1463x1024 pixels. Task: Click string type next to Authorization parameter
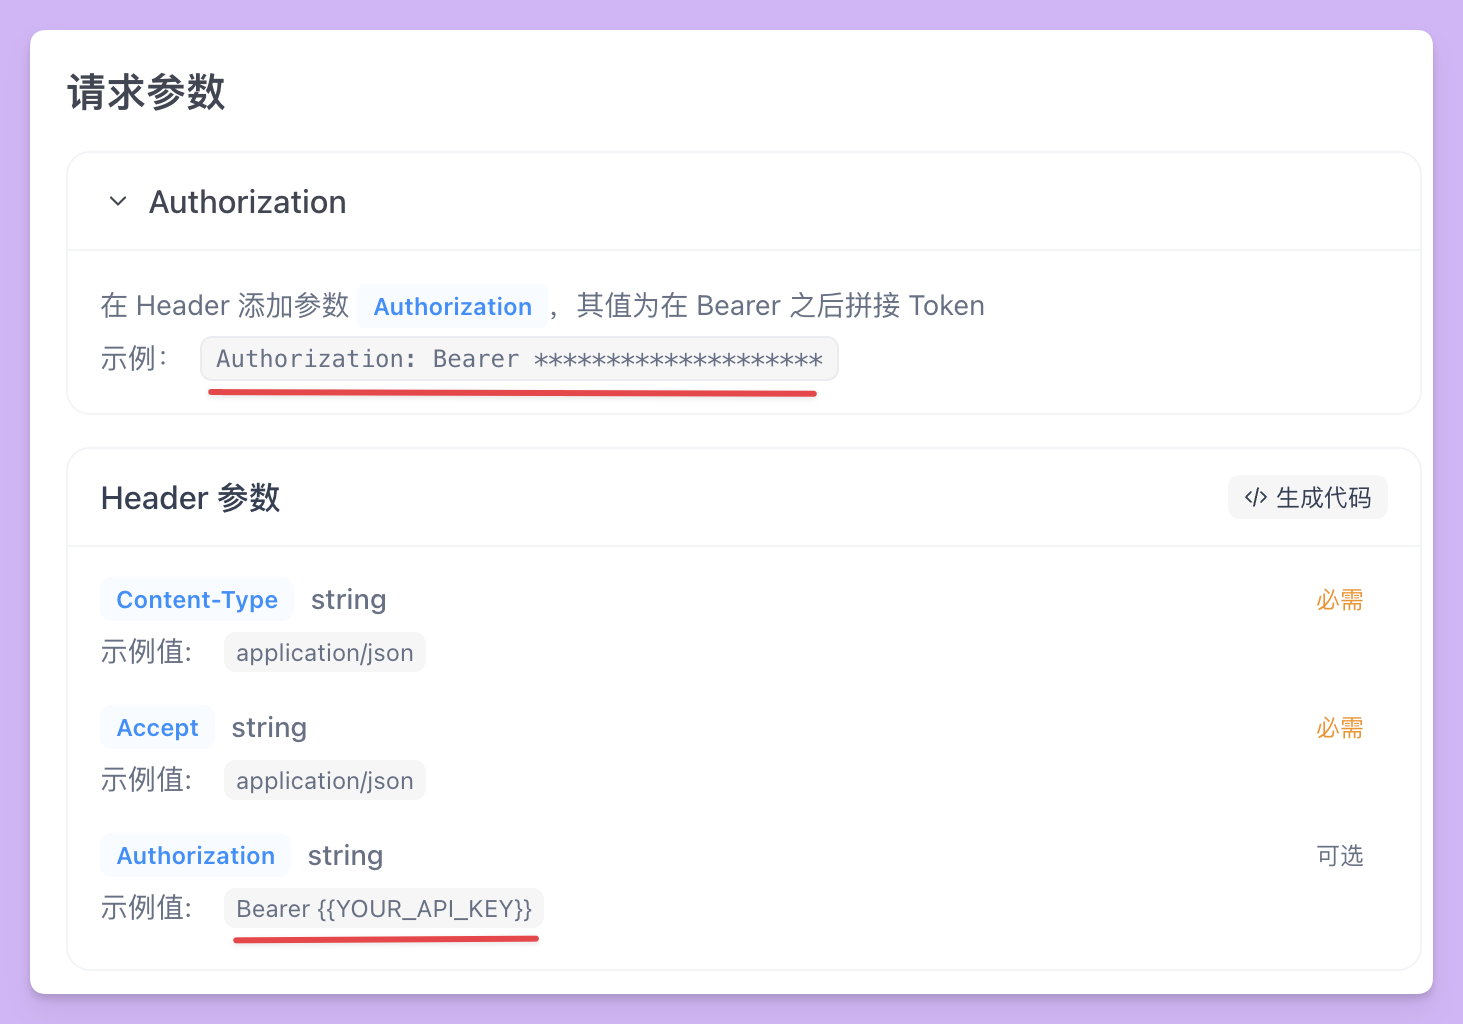345,856
